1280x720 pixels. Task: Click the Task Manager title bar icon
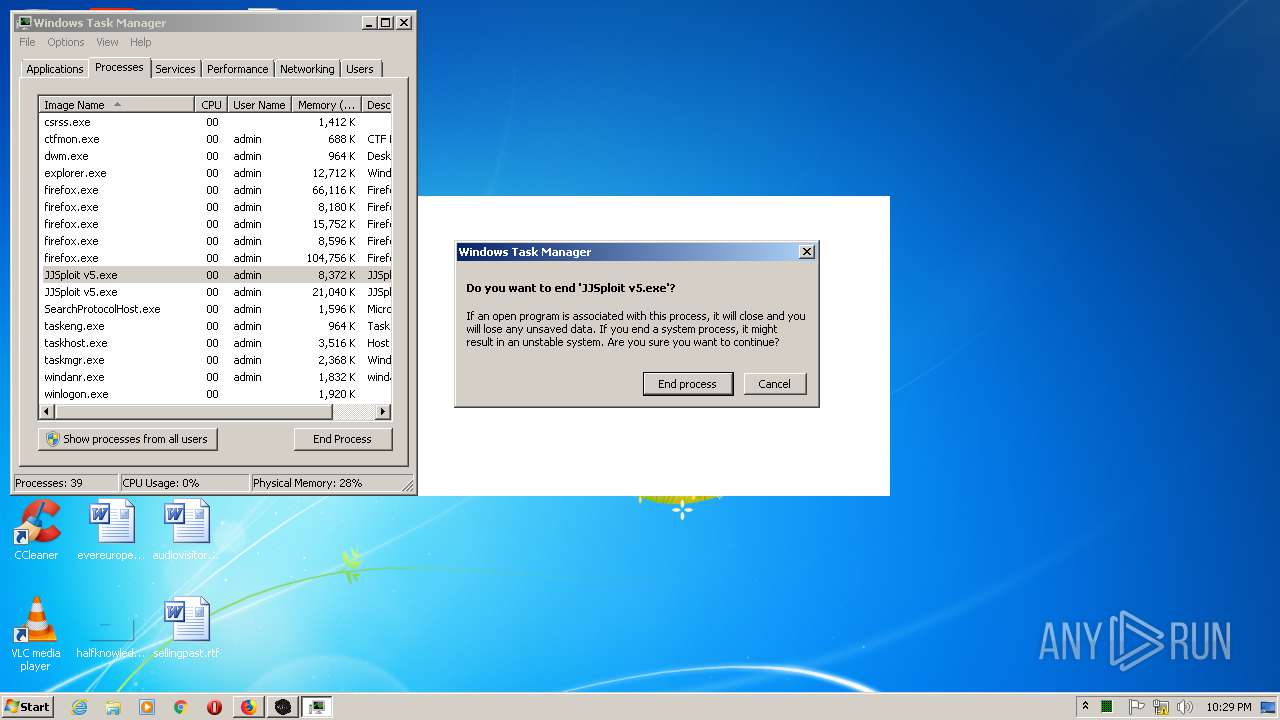[24, 22]
